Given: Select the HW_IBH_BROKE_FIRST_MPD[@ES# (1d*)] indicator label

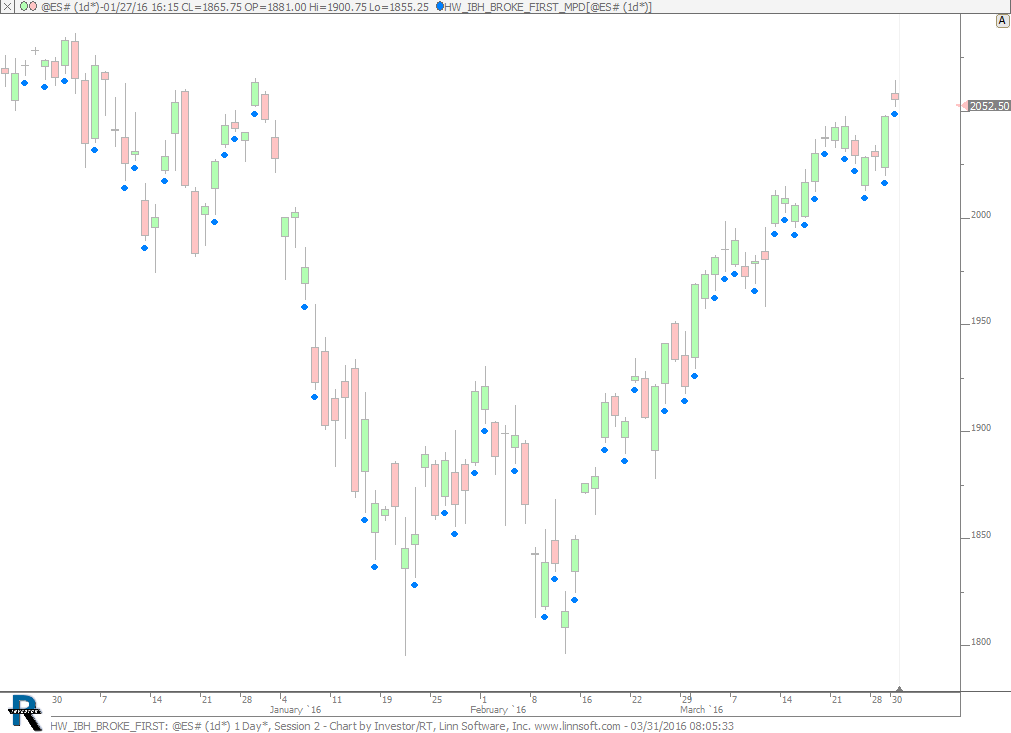Looking at the screenshot, I should 548,7.
